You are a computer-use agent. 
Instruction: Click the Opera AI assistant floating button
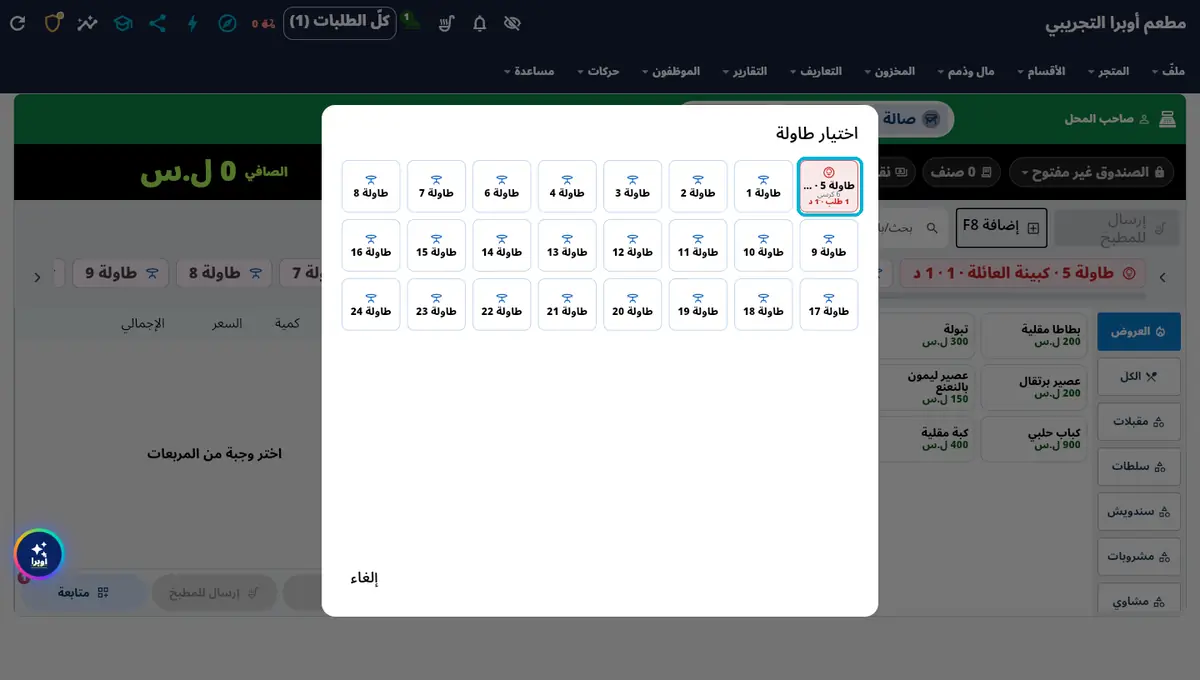tap(39, 554)
